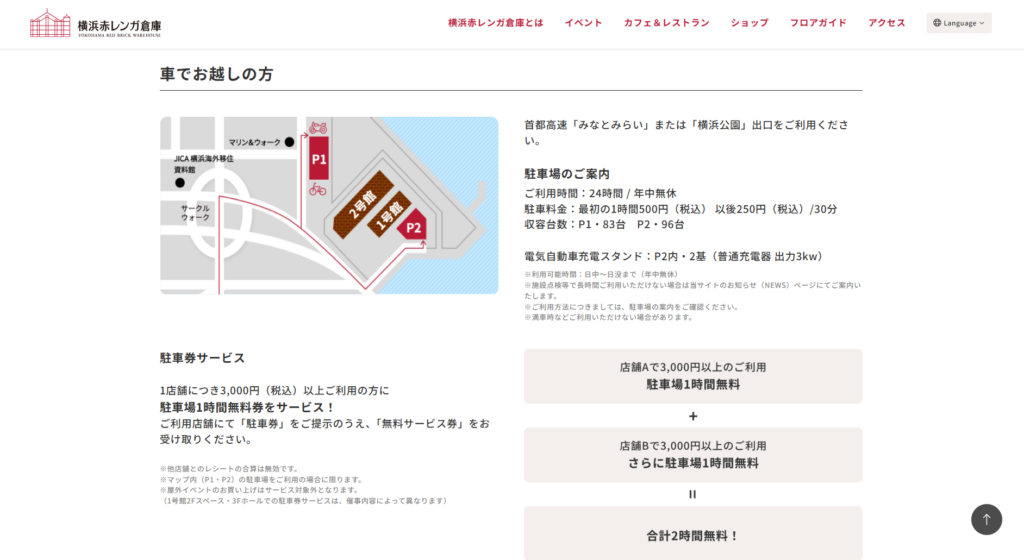This screenshot has height=560, width=1024.
Task: Click the 駐車券サービス heading
Action: pyautogui.click(x=202, y=358)
